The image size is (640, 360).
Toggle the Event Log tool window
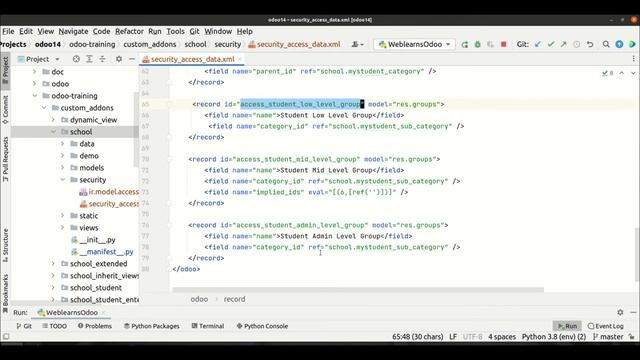(605, 326)
